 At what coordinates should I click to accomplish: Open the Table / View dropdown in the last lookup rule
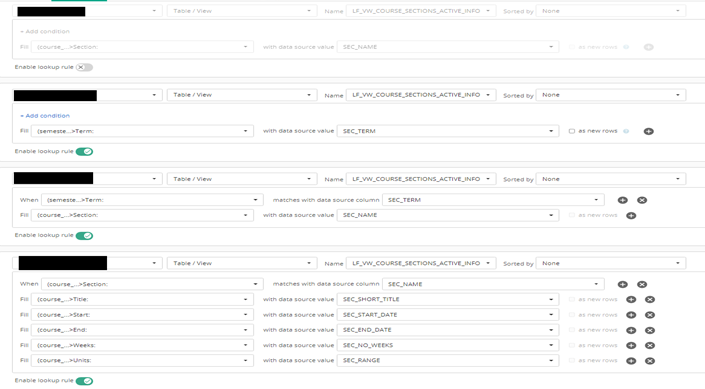[x=242, y=264]
